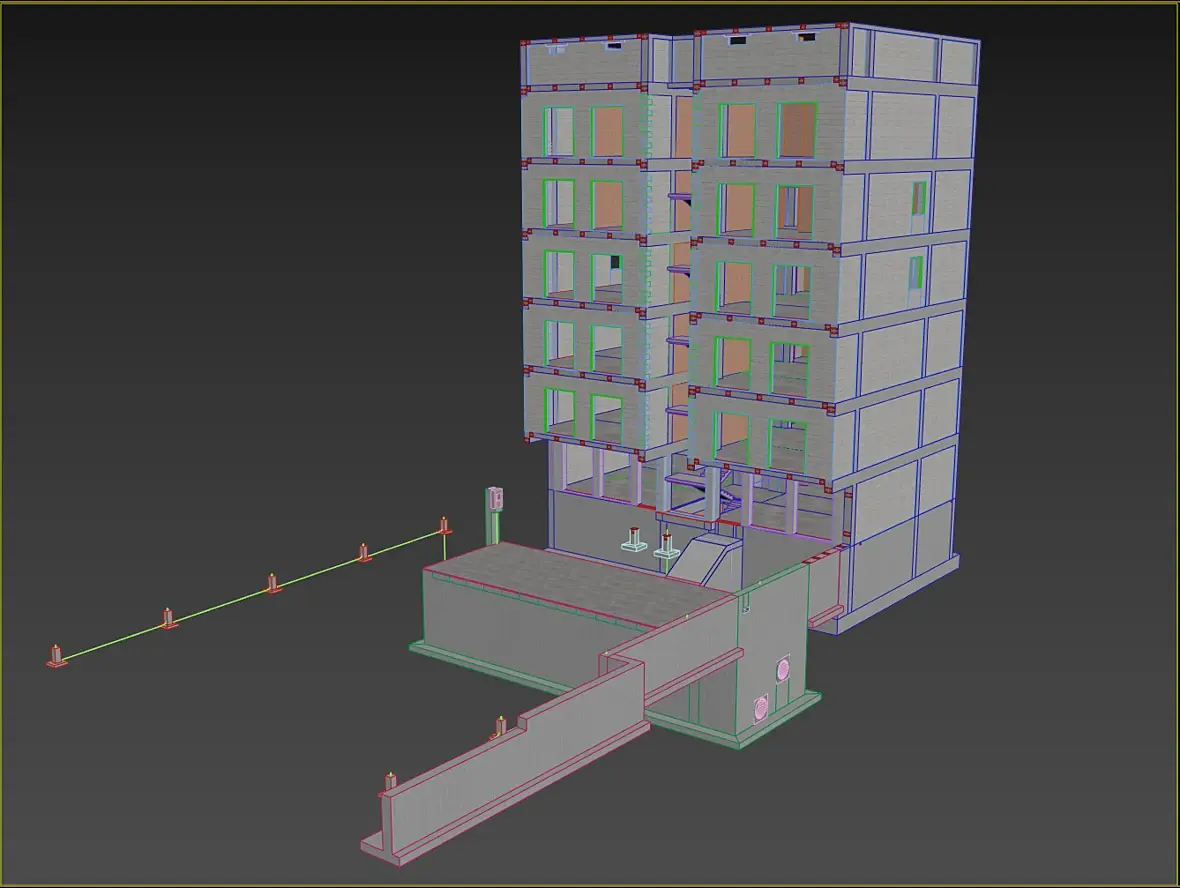Click the upper small window on side facade
The width and height of the screenshot is (1180, 888).
pos(919,199)
